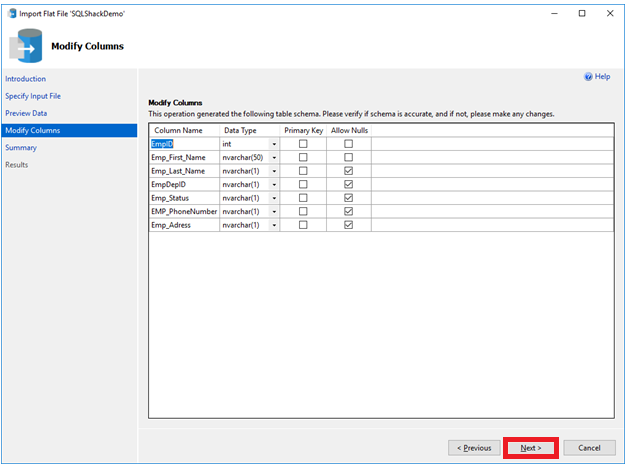
Task: Edit the EmpID column name field
Action: point(184,144)
